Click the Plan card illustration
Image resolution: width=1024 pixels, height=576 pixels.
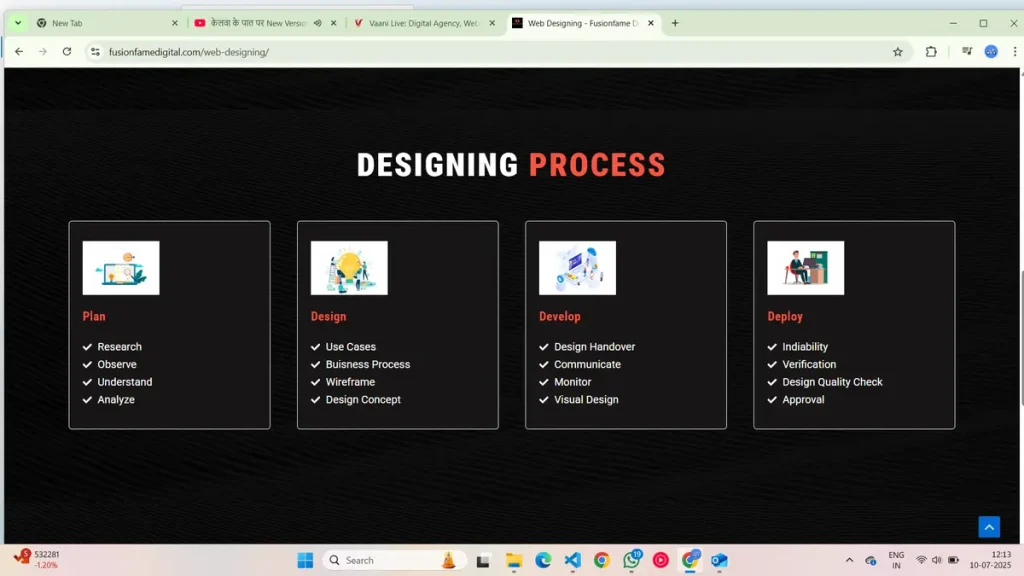pyautogui.click(x=121, y=268)
